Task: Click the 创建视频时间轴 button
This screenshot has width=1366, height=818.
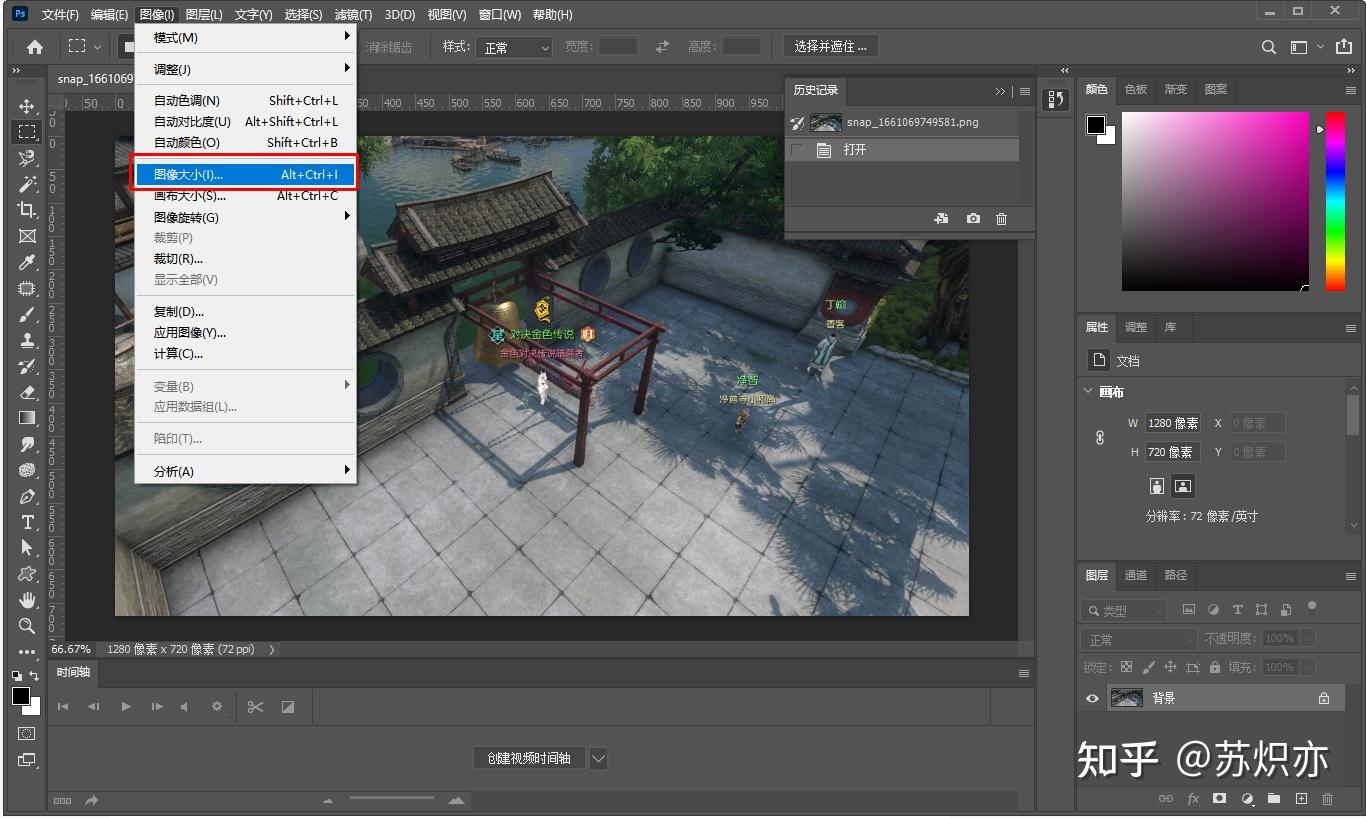Action: (x=529, y=758)
